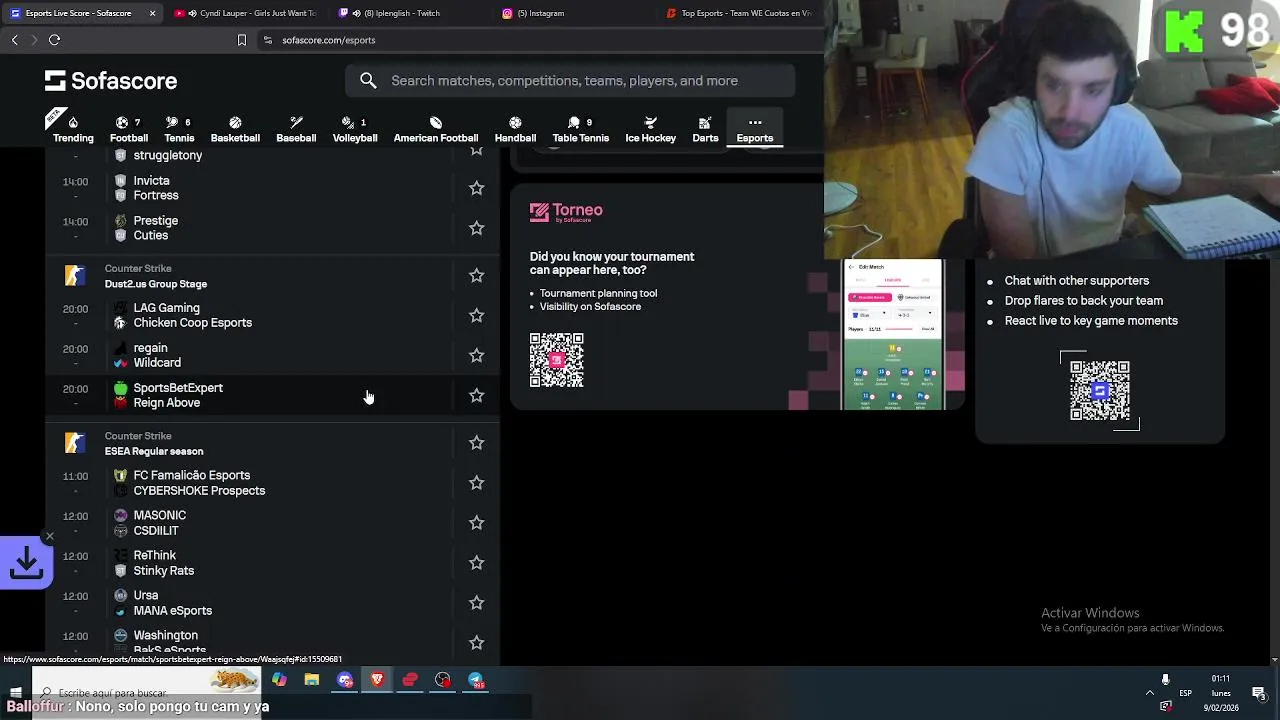Viewport: 1280px width, 720px height.
Task: Open the Trending sports section
Action: (x=72, y=129)
